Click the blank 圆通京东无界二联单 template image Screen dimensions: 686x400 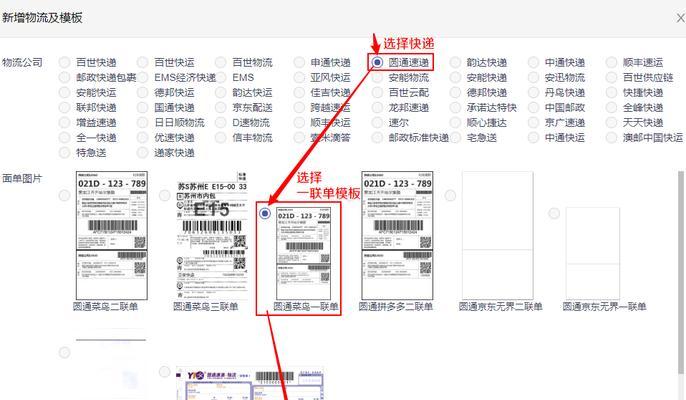pyautogui.click(x=498, y=235)
